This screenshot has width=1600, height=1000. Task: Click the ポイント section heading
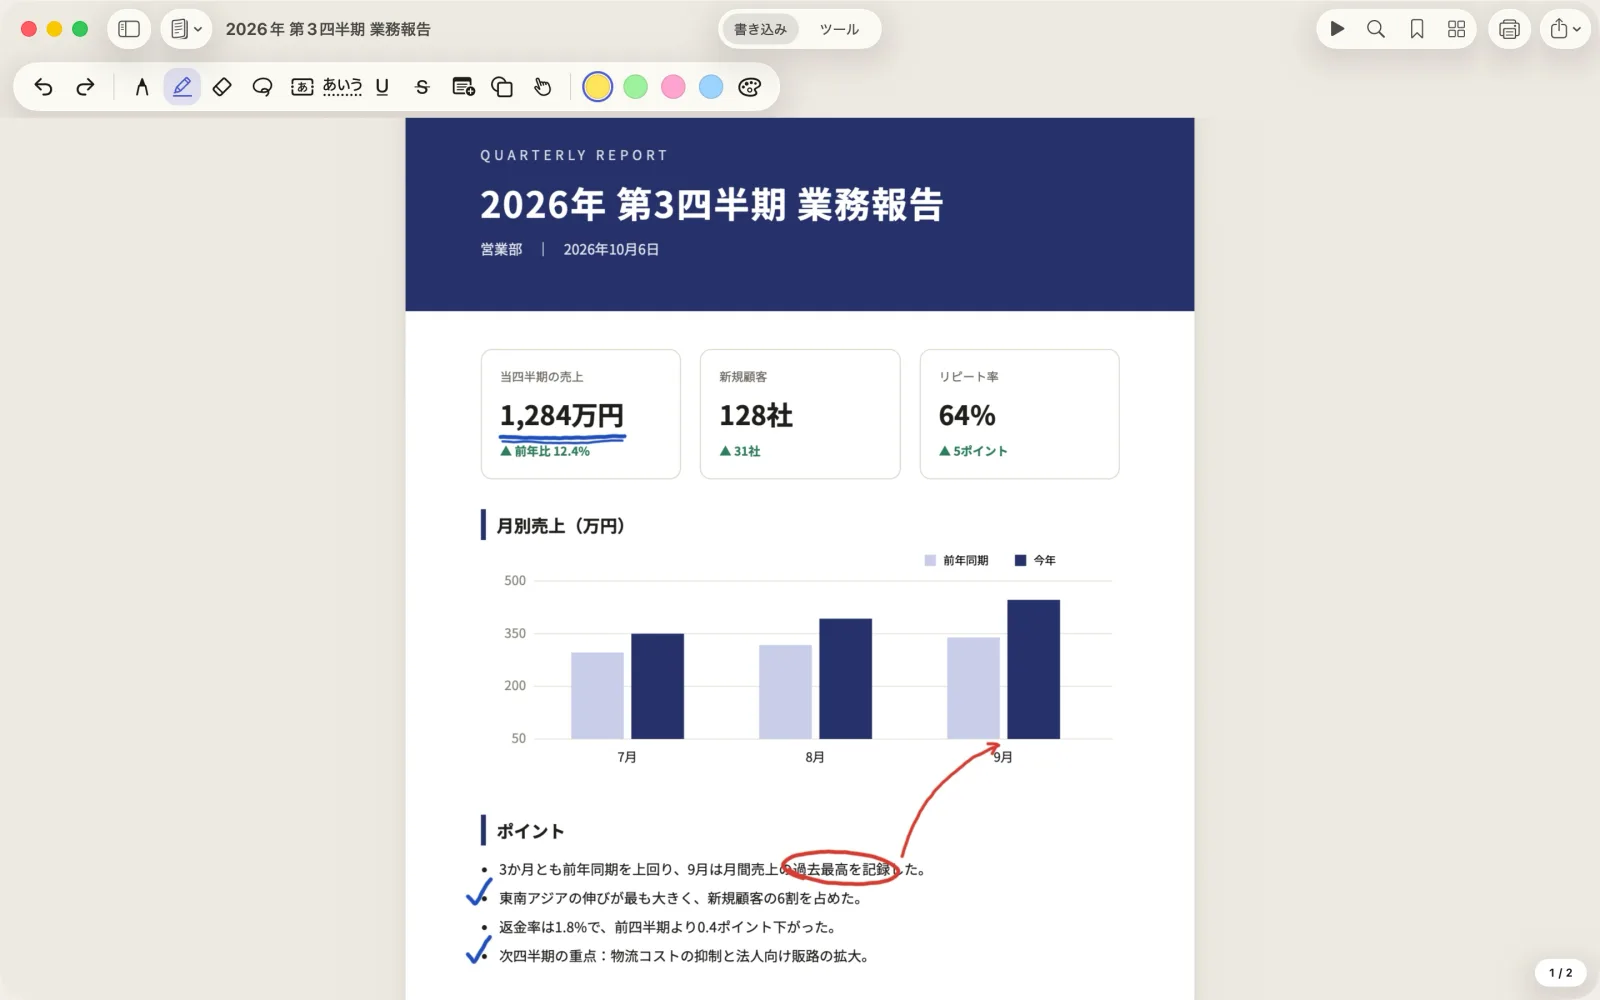(x=530, y=831)
